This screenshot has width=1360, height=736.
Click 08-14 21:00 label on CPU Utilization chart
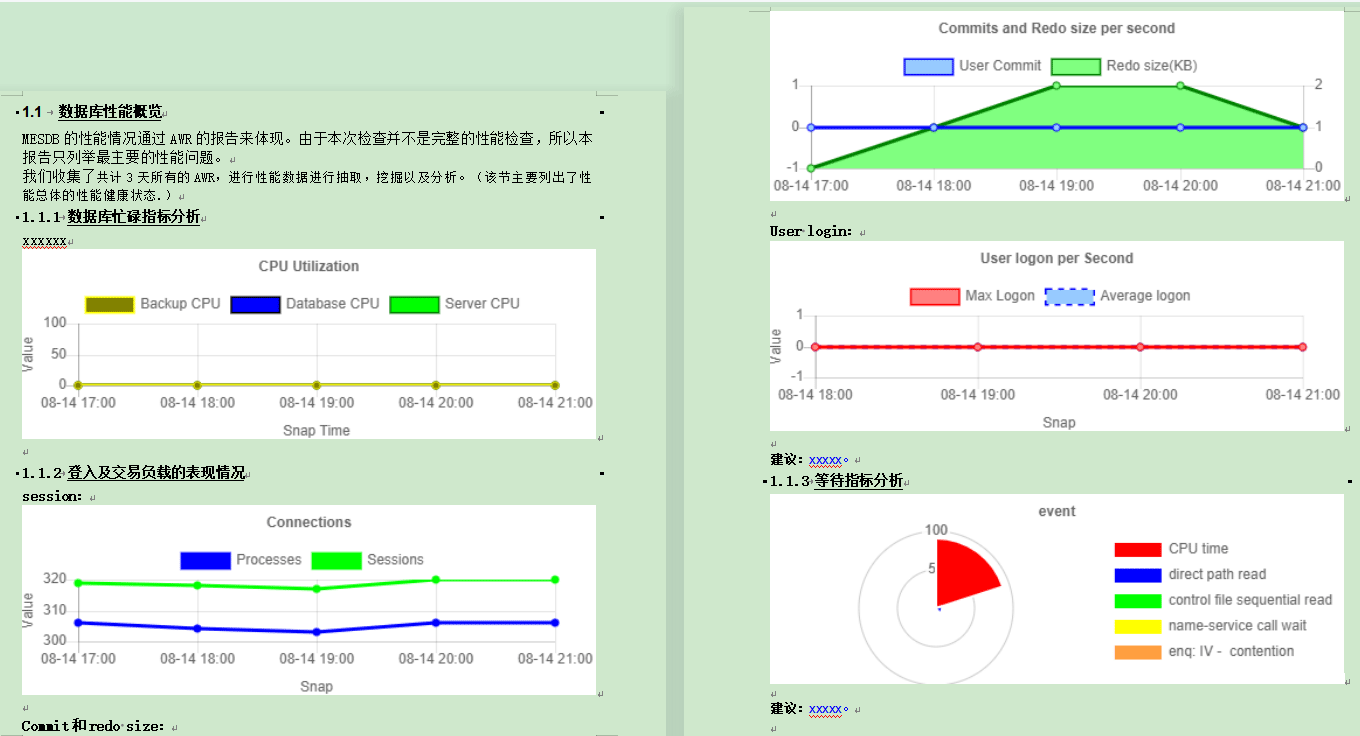tap(555, 403)
